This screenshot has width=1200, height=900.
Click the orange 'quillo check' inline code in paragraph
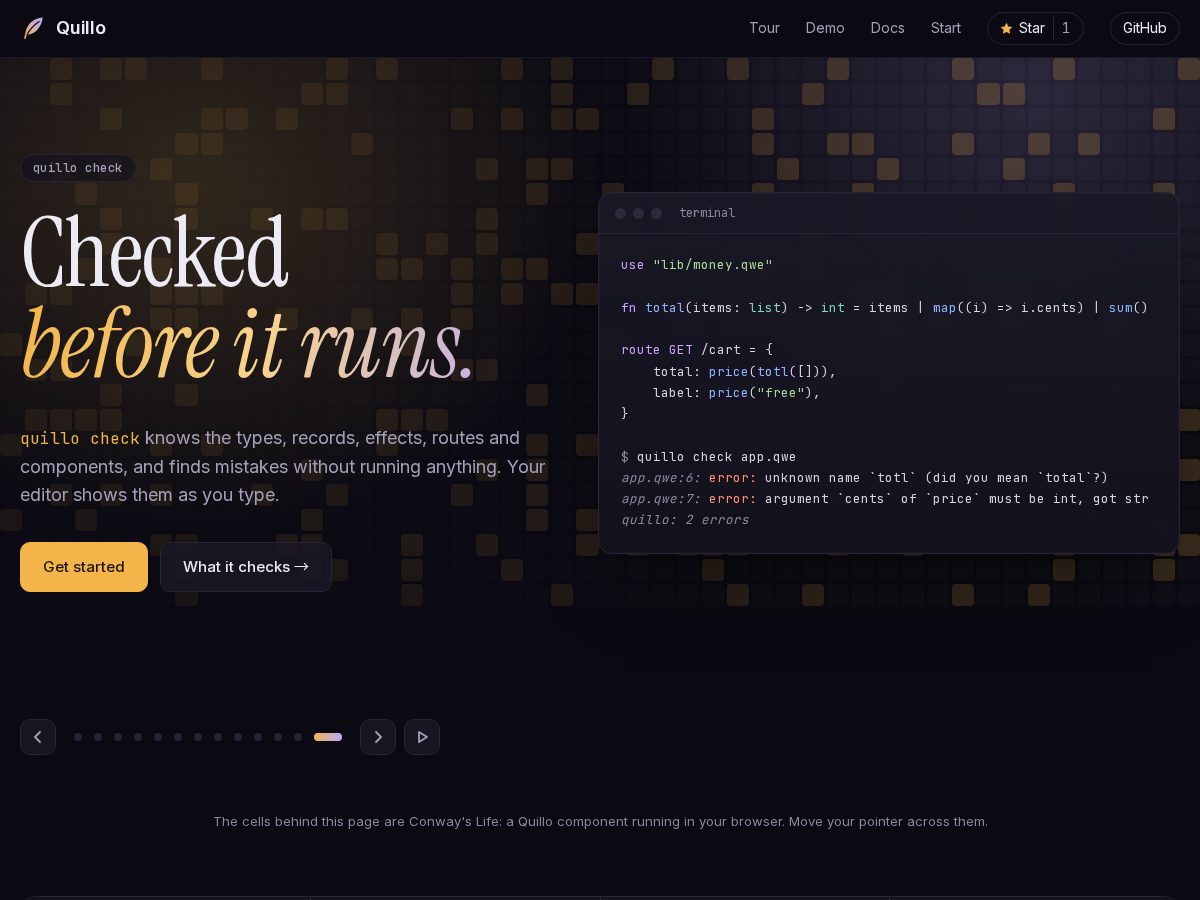[x=80, y=439]
